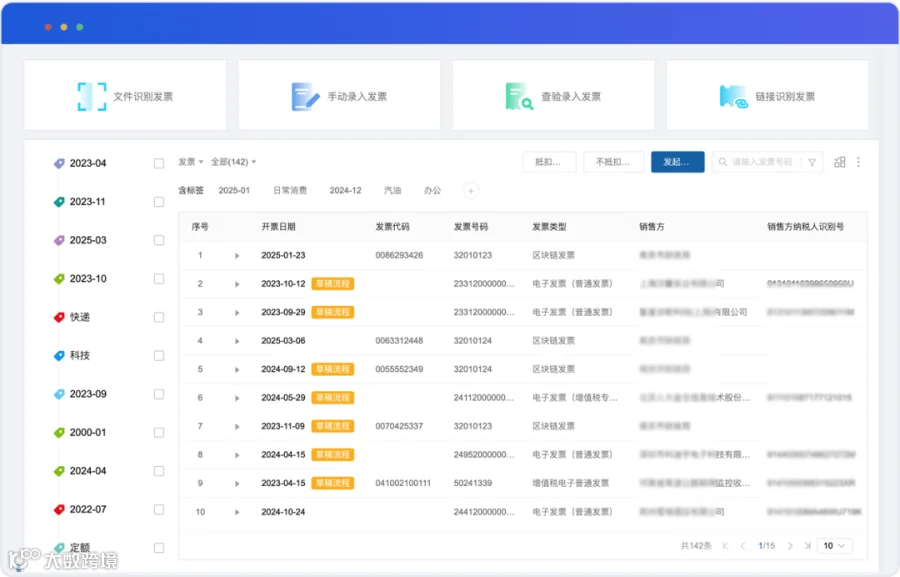The width and height of the screenshot is (900, 577).
Task: Select the 日常消费 tag filter
Action: [x=290, y=191]
